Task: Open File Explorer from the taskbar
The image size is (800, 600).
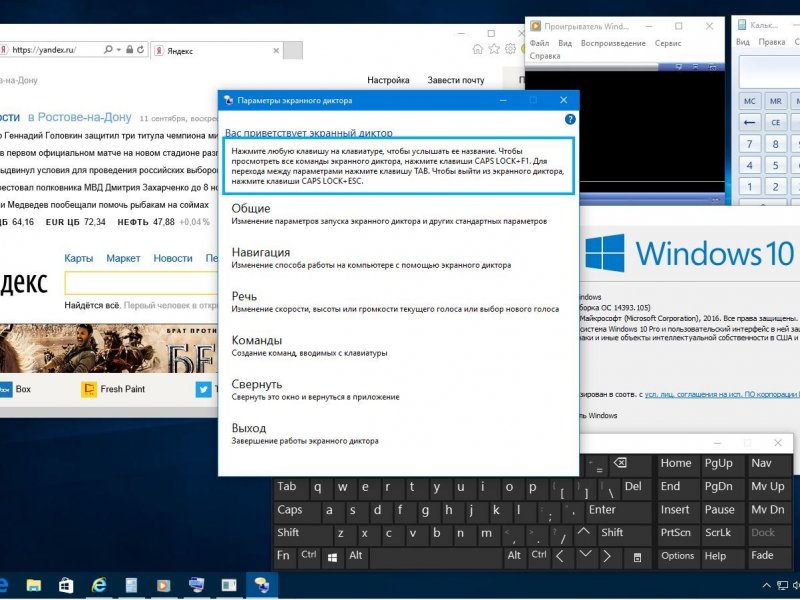Action: tap(34, 585)
